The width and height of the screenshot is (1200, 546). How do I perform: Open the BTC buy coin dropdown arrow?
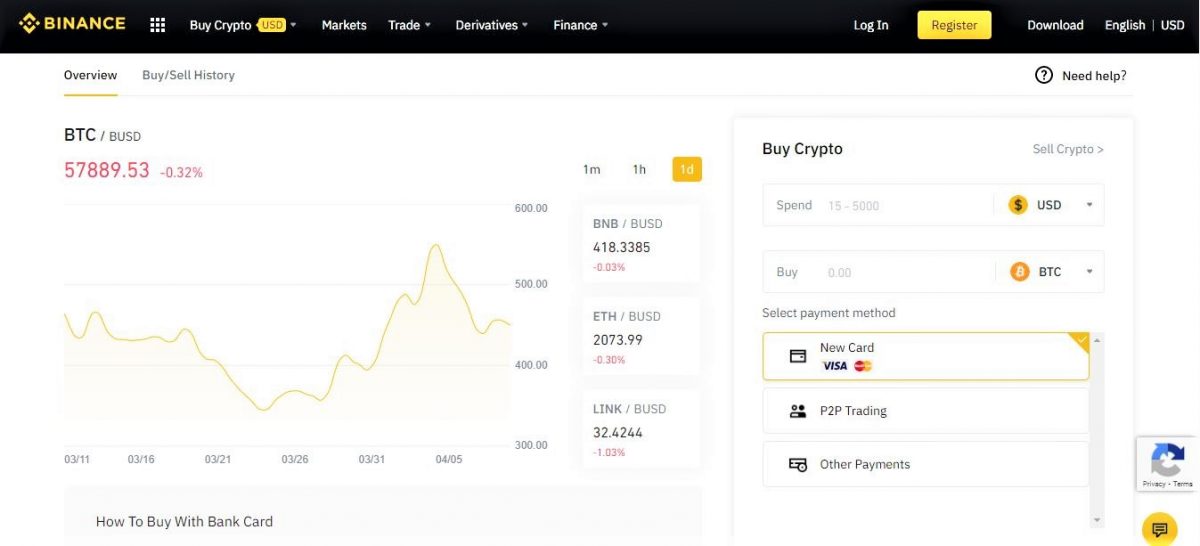click(1089, 272)
